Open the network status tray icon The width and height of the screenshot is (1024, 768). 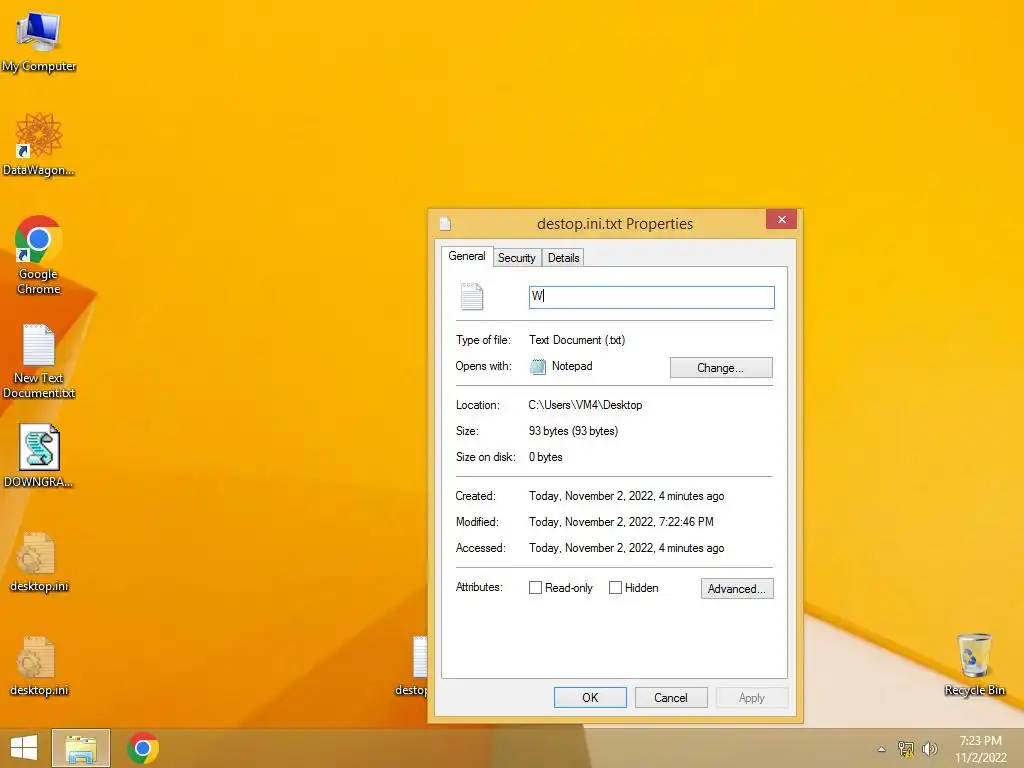(x=906, y=749)
